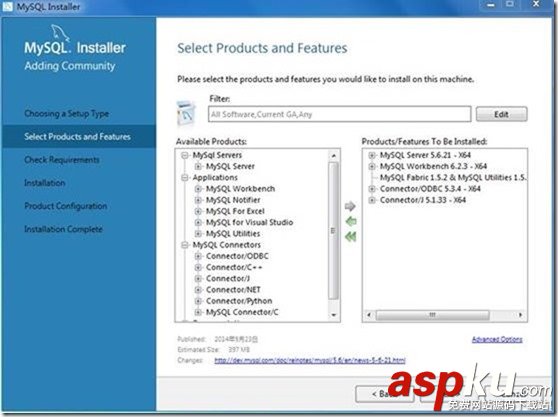
Task: Expand MySQL Workbench 6.2.3 - X64 to install
Action: pos(372,166)
